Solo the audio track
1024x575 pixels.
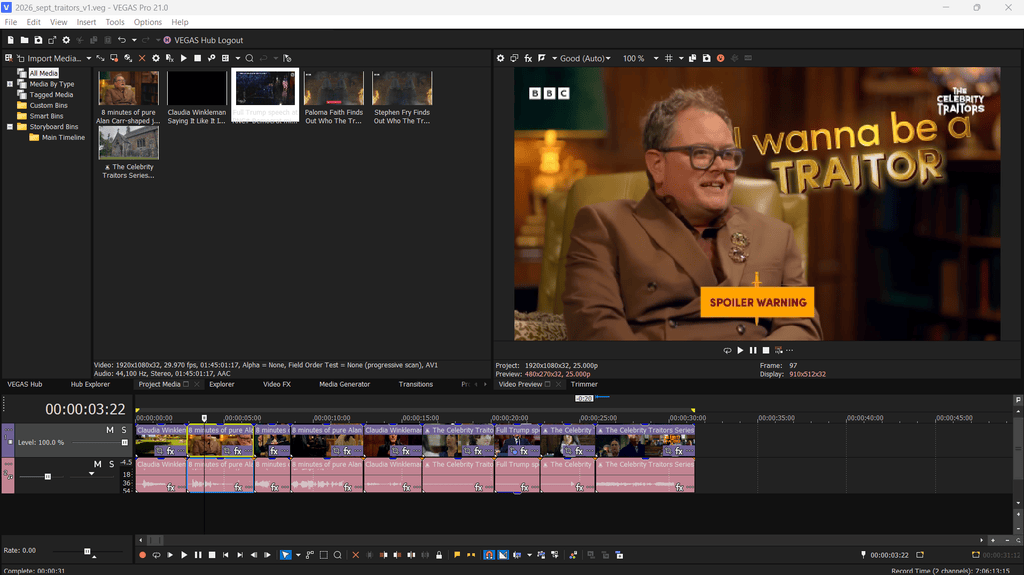tap(111, 464)
